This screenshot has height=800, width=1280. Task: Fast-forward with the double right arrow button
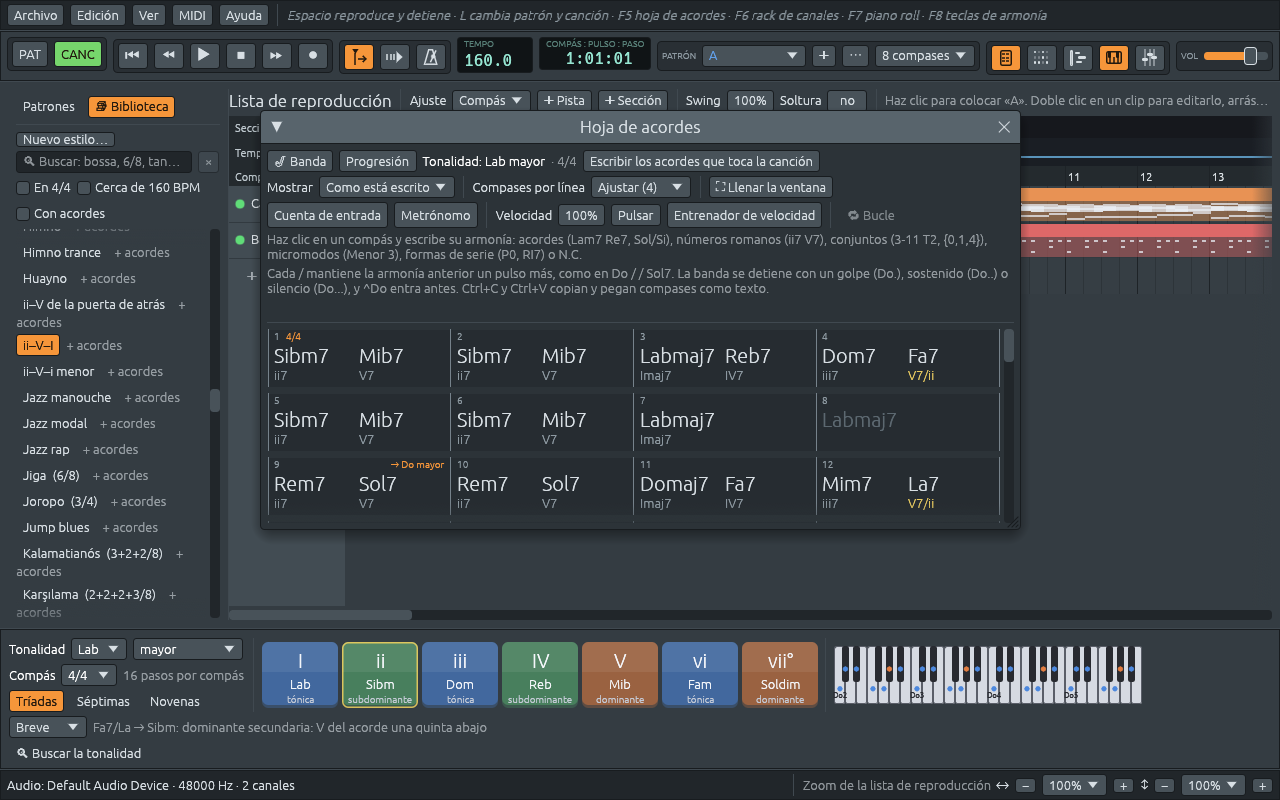coord(277,56)
